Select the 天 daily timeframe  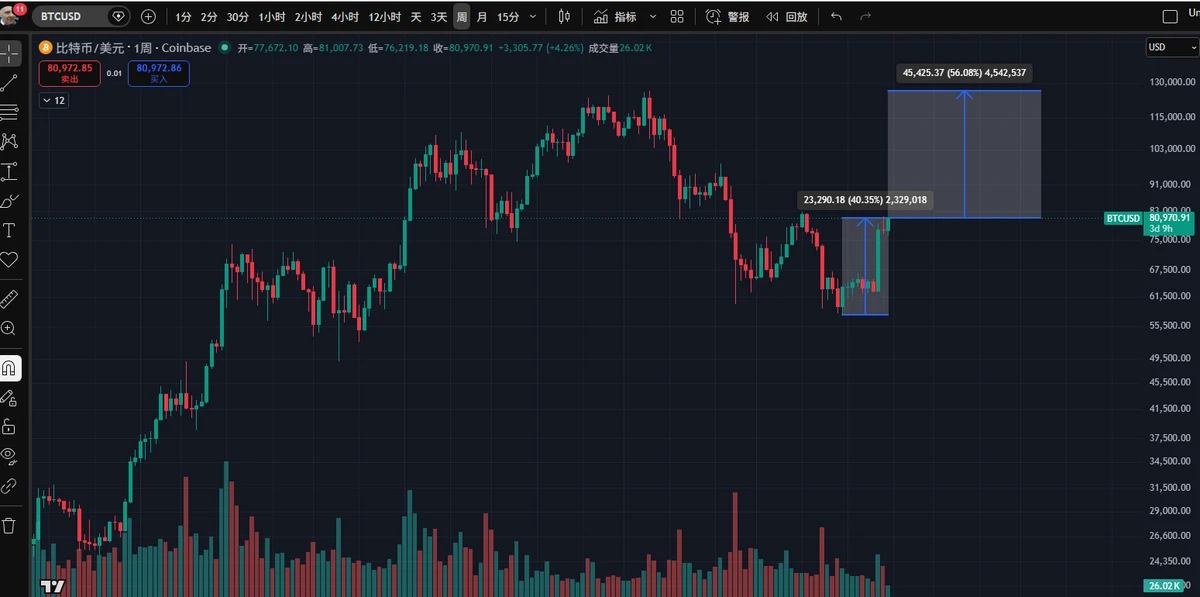click(416, 17)
